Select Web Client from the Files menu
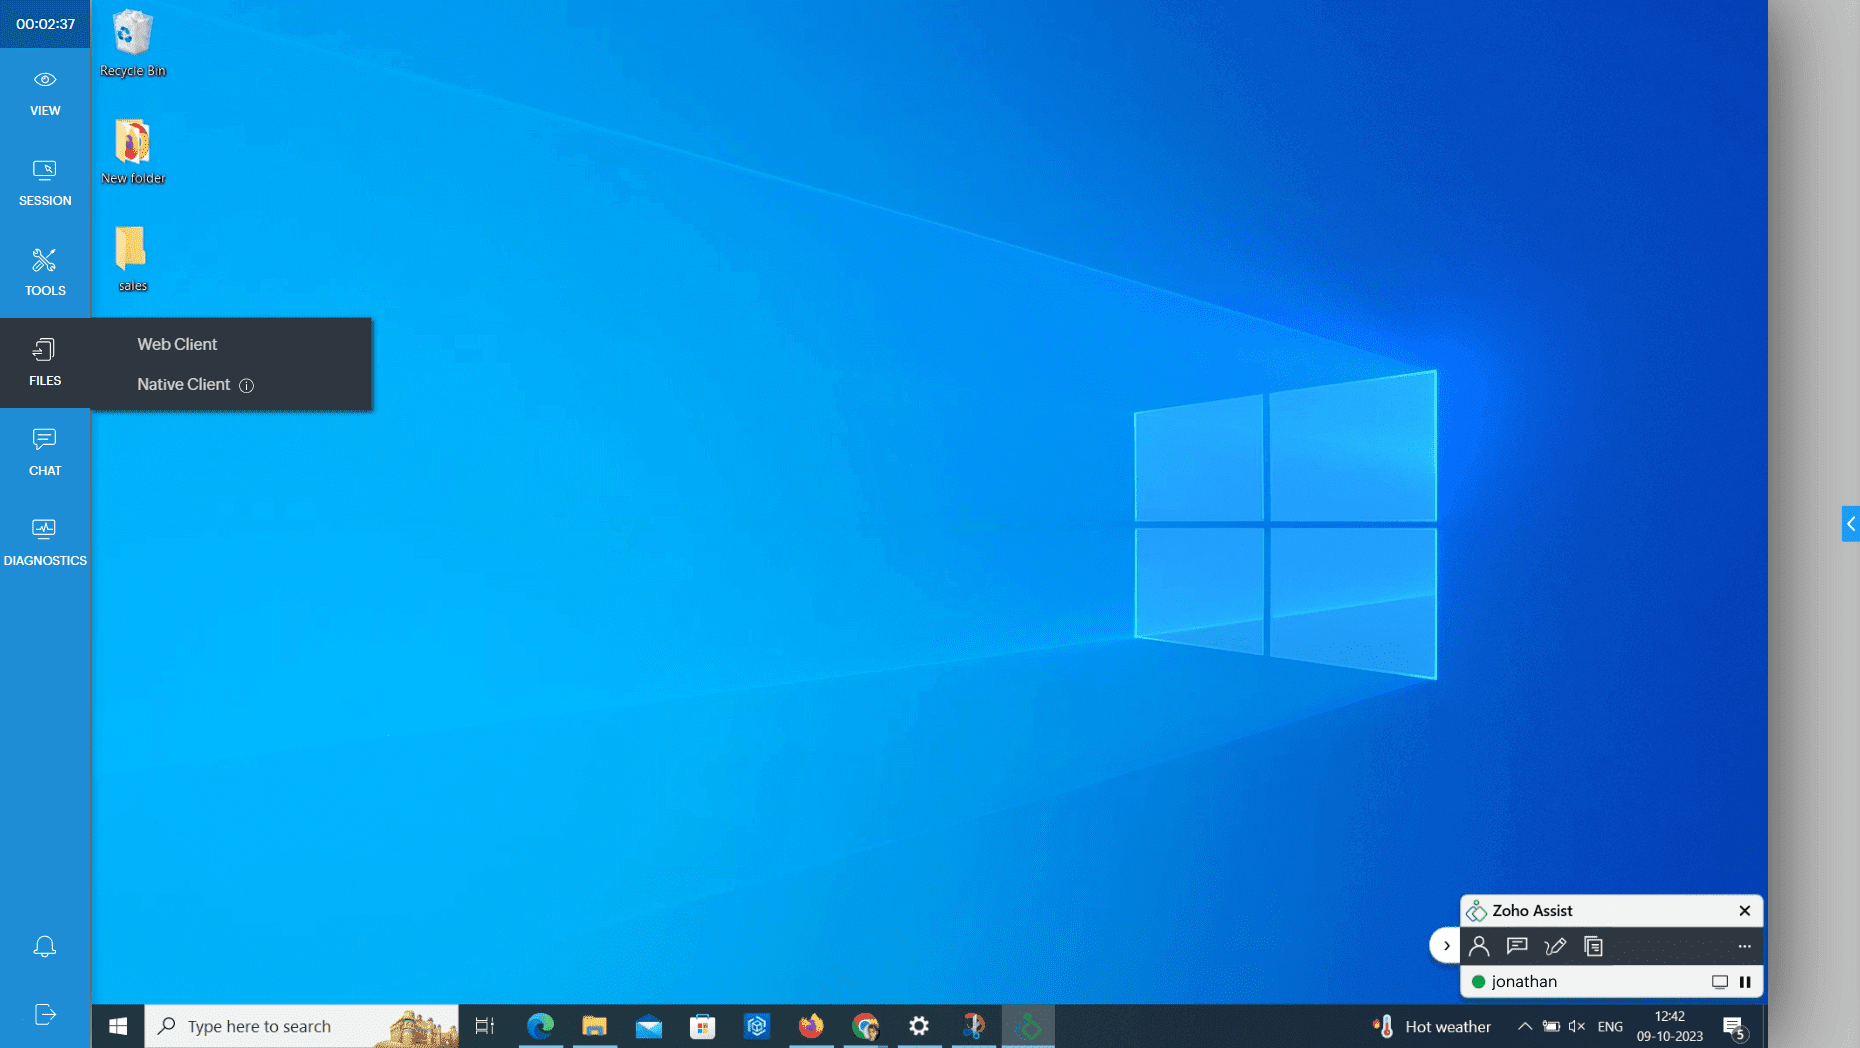 point(177,344)
